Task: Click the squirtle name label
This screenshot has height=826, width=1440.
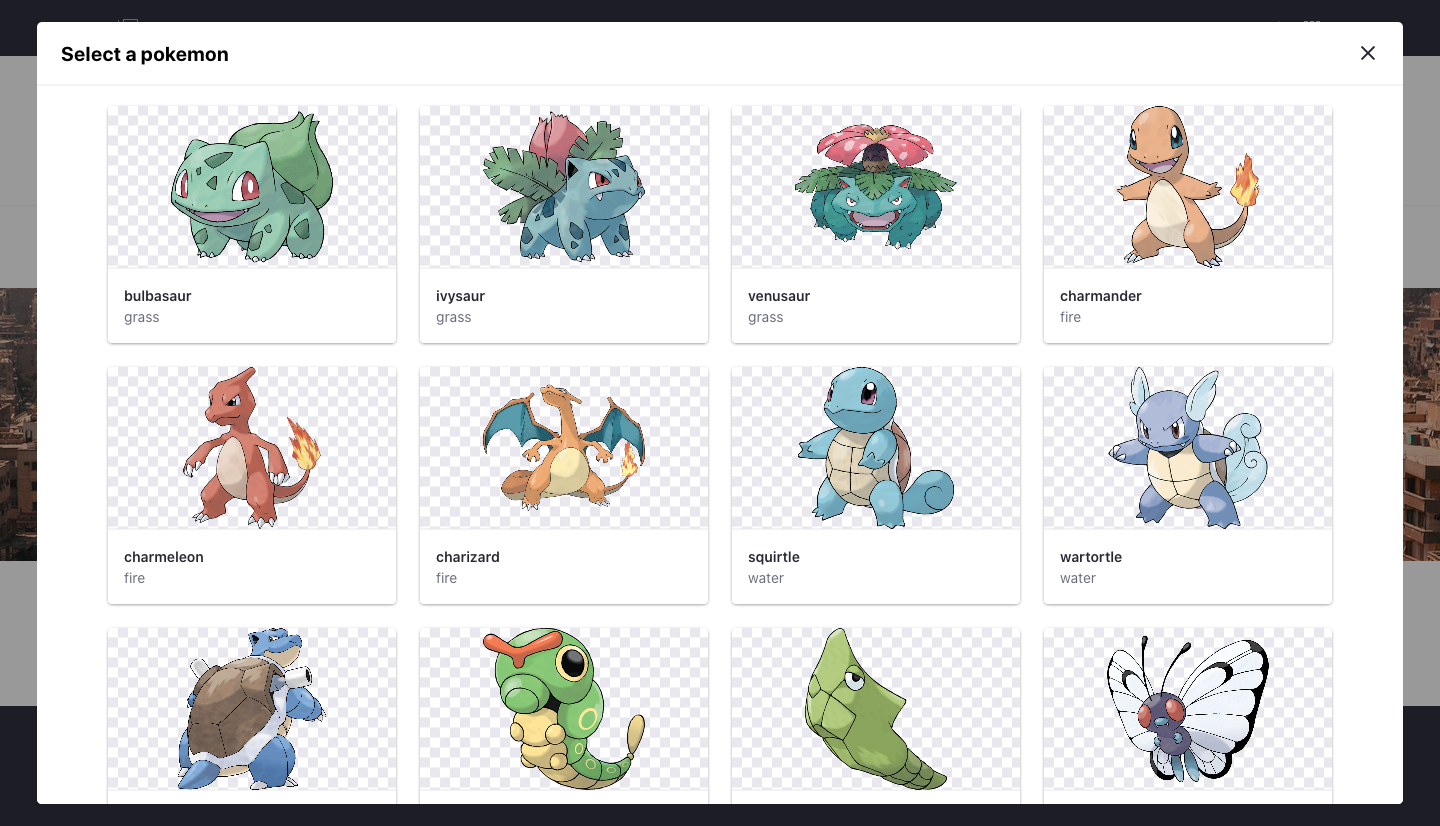Action: pyautogui.click(x=774, y=557)
